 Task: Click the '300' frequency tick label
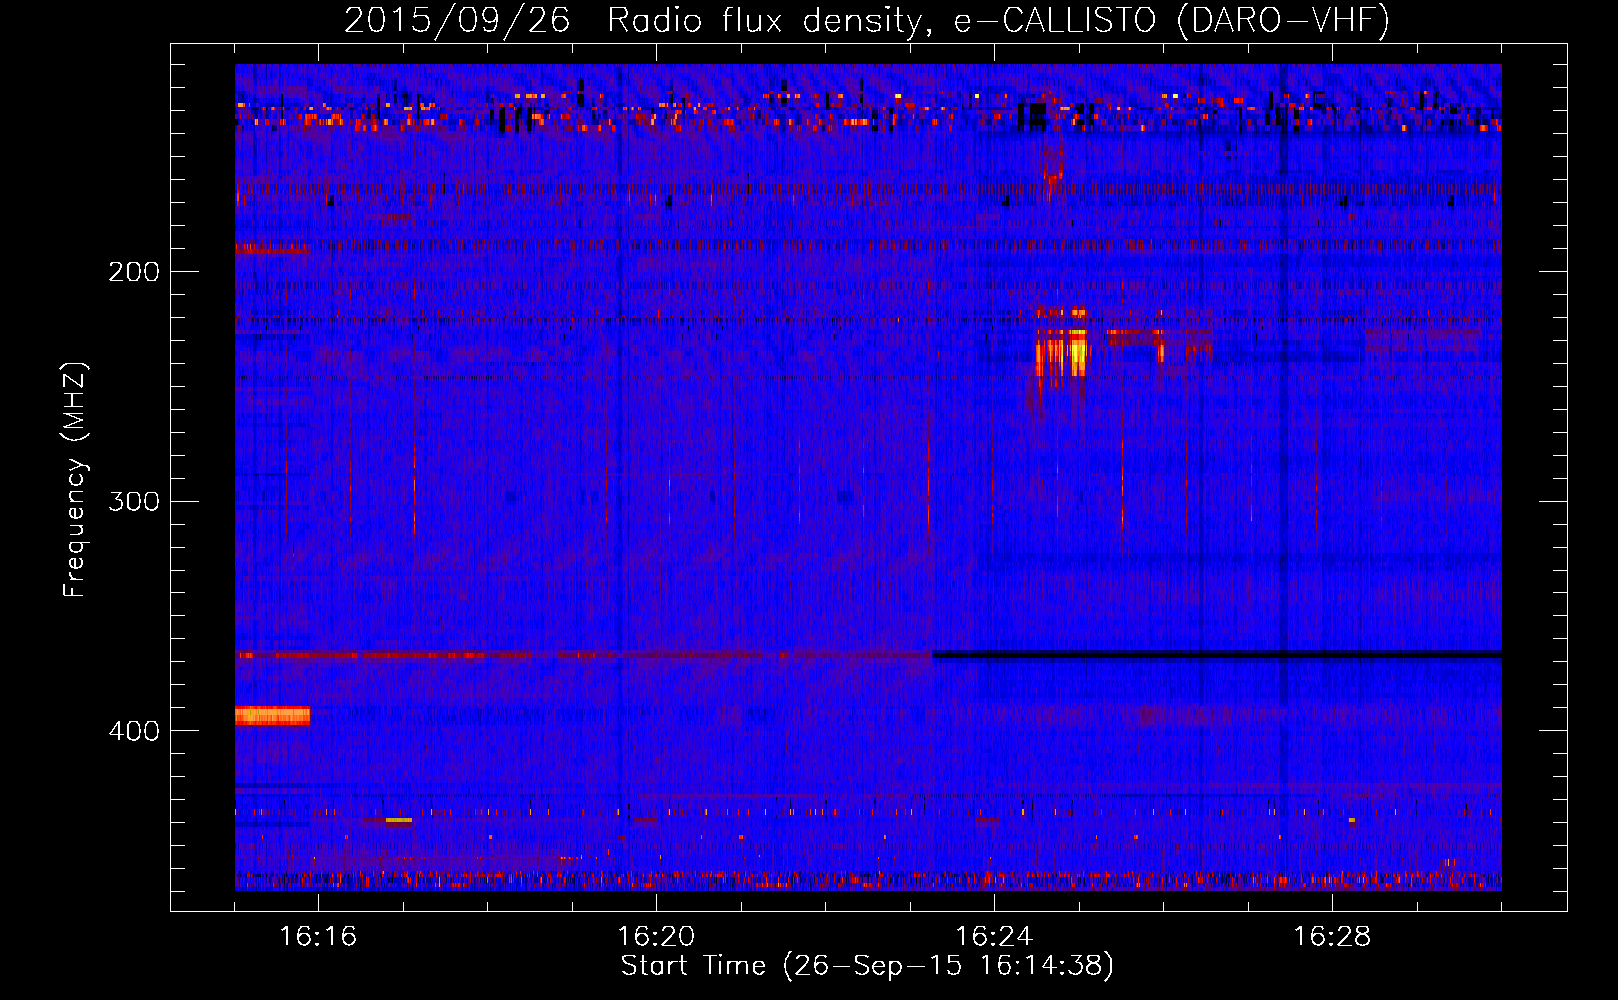pos(134,501)
